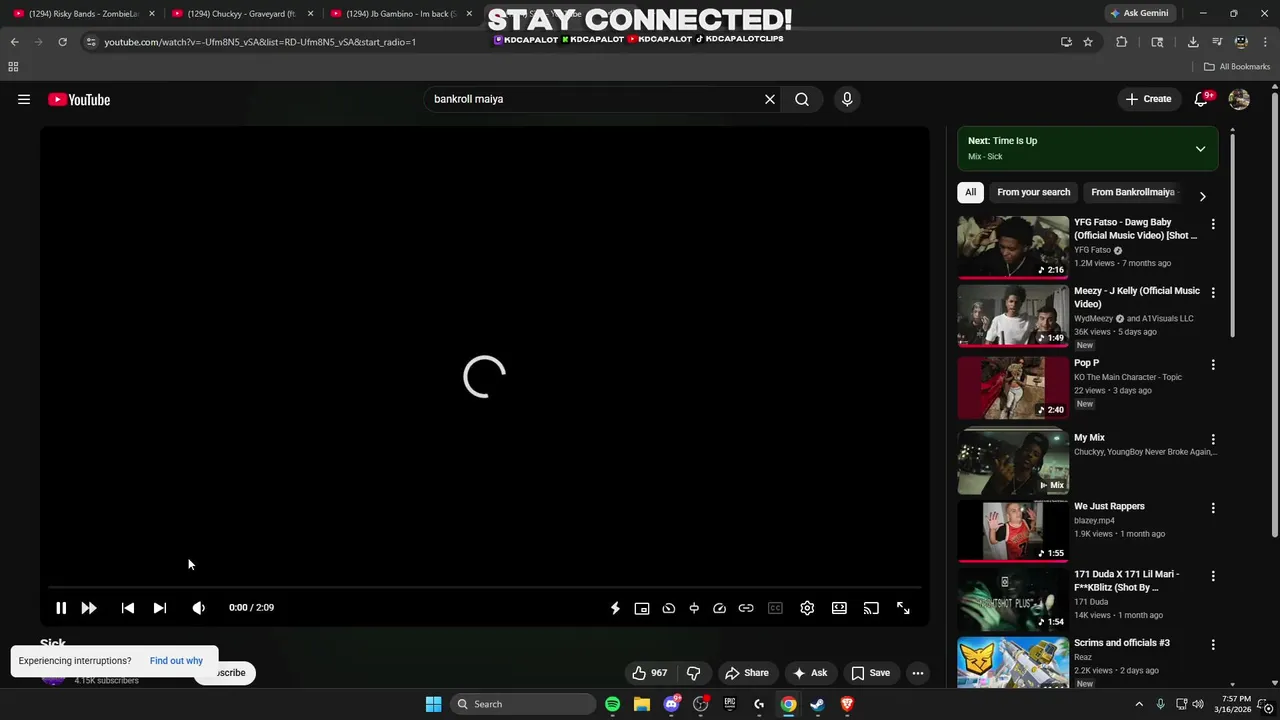Open Chrome media controls icon
This screenshot has height=720, width=1280.
1217,42
